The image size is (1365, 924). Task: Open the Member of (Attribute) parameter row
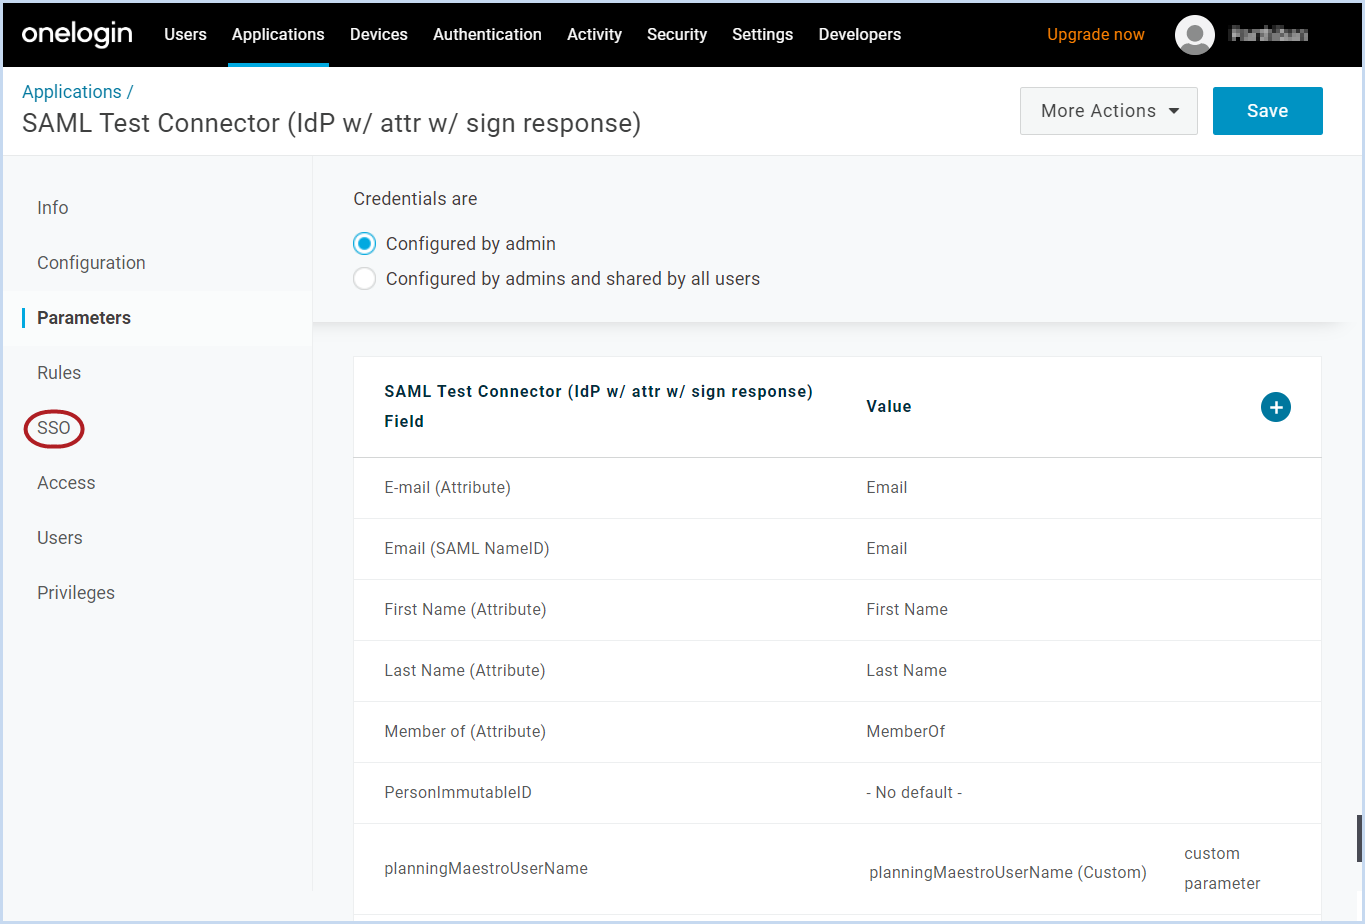[837, 732]
